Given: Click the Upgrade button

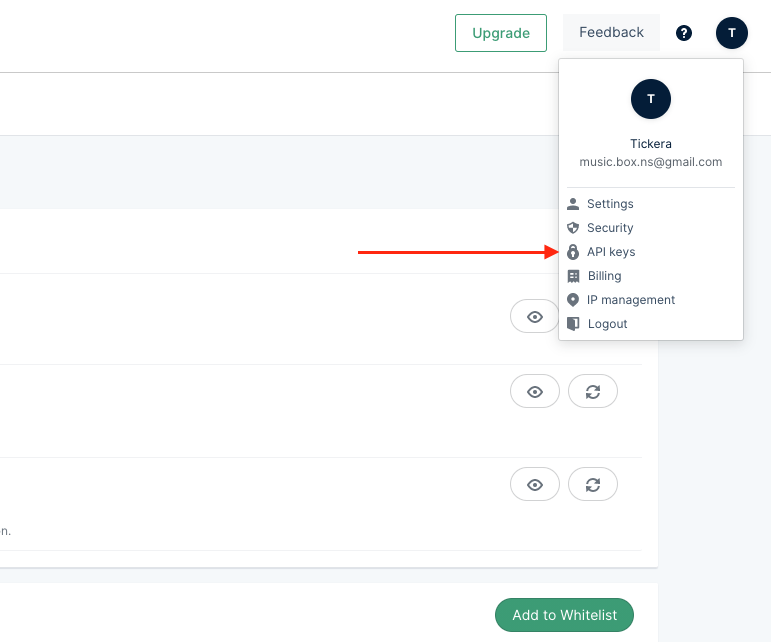Looking at the screenshot, I should point(501,33).
